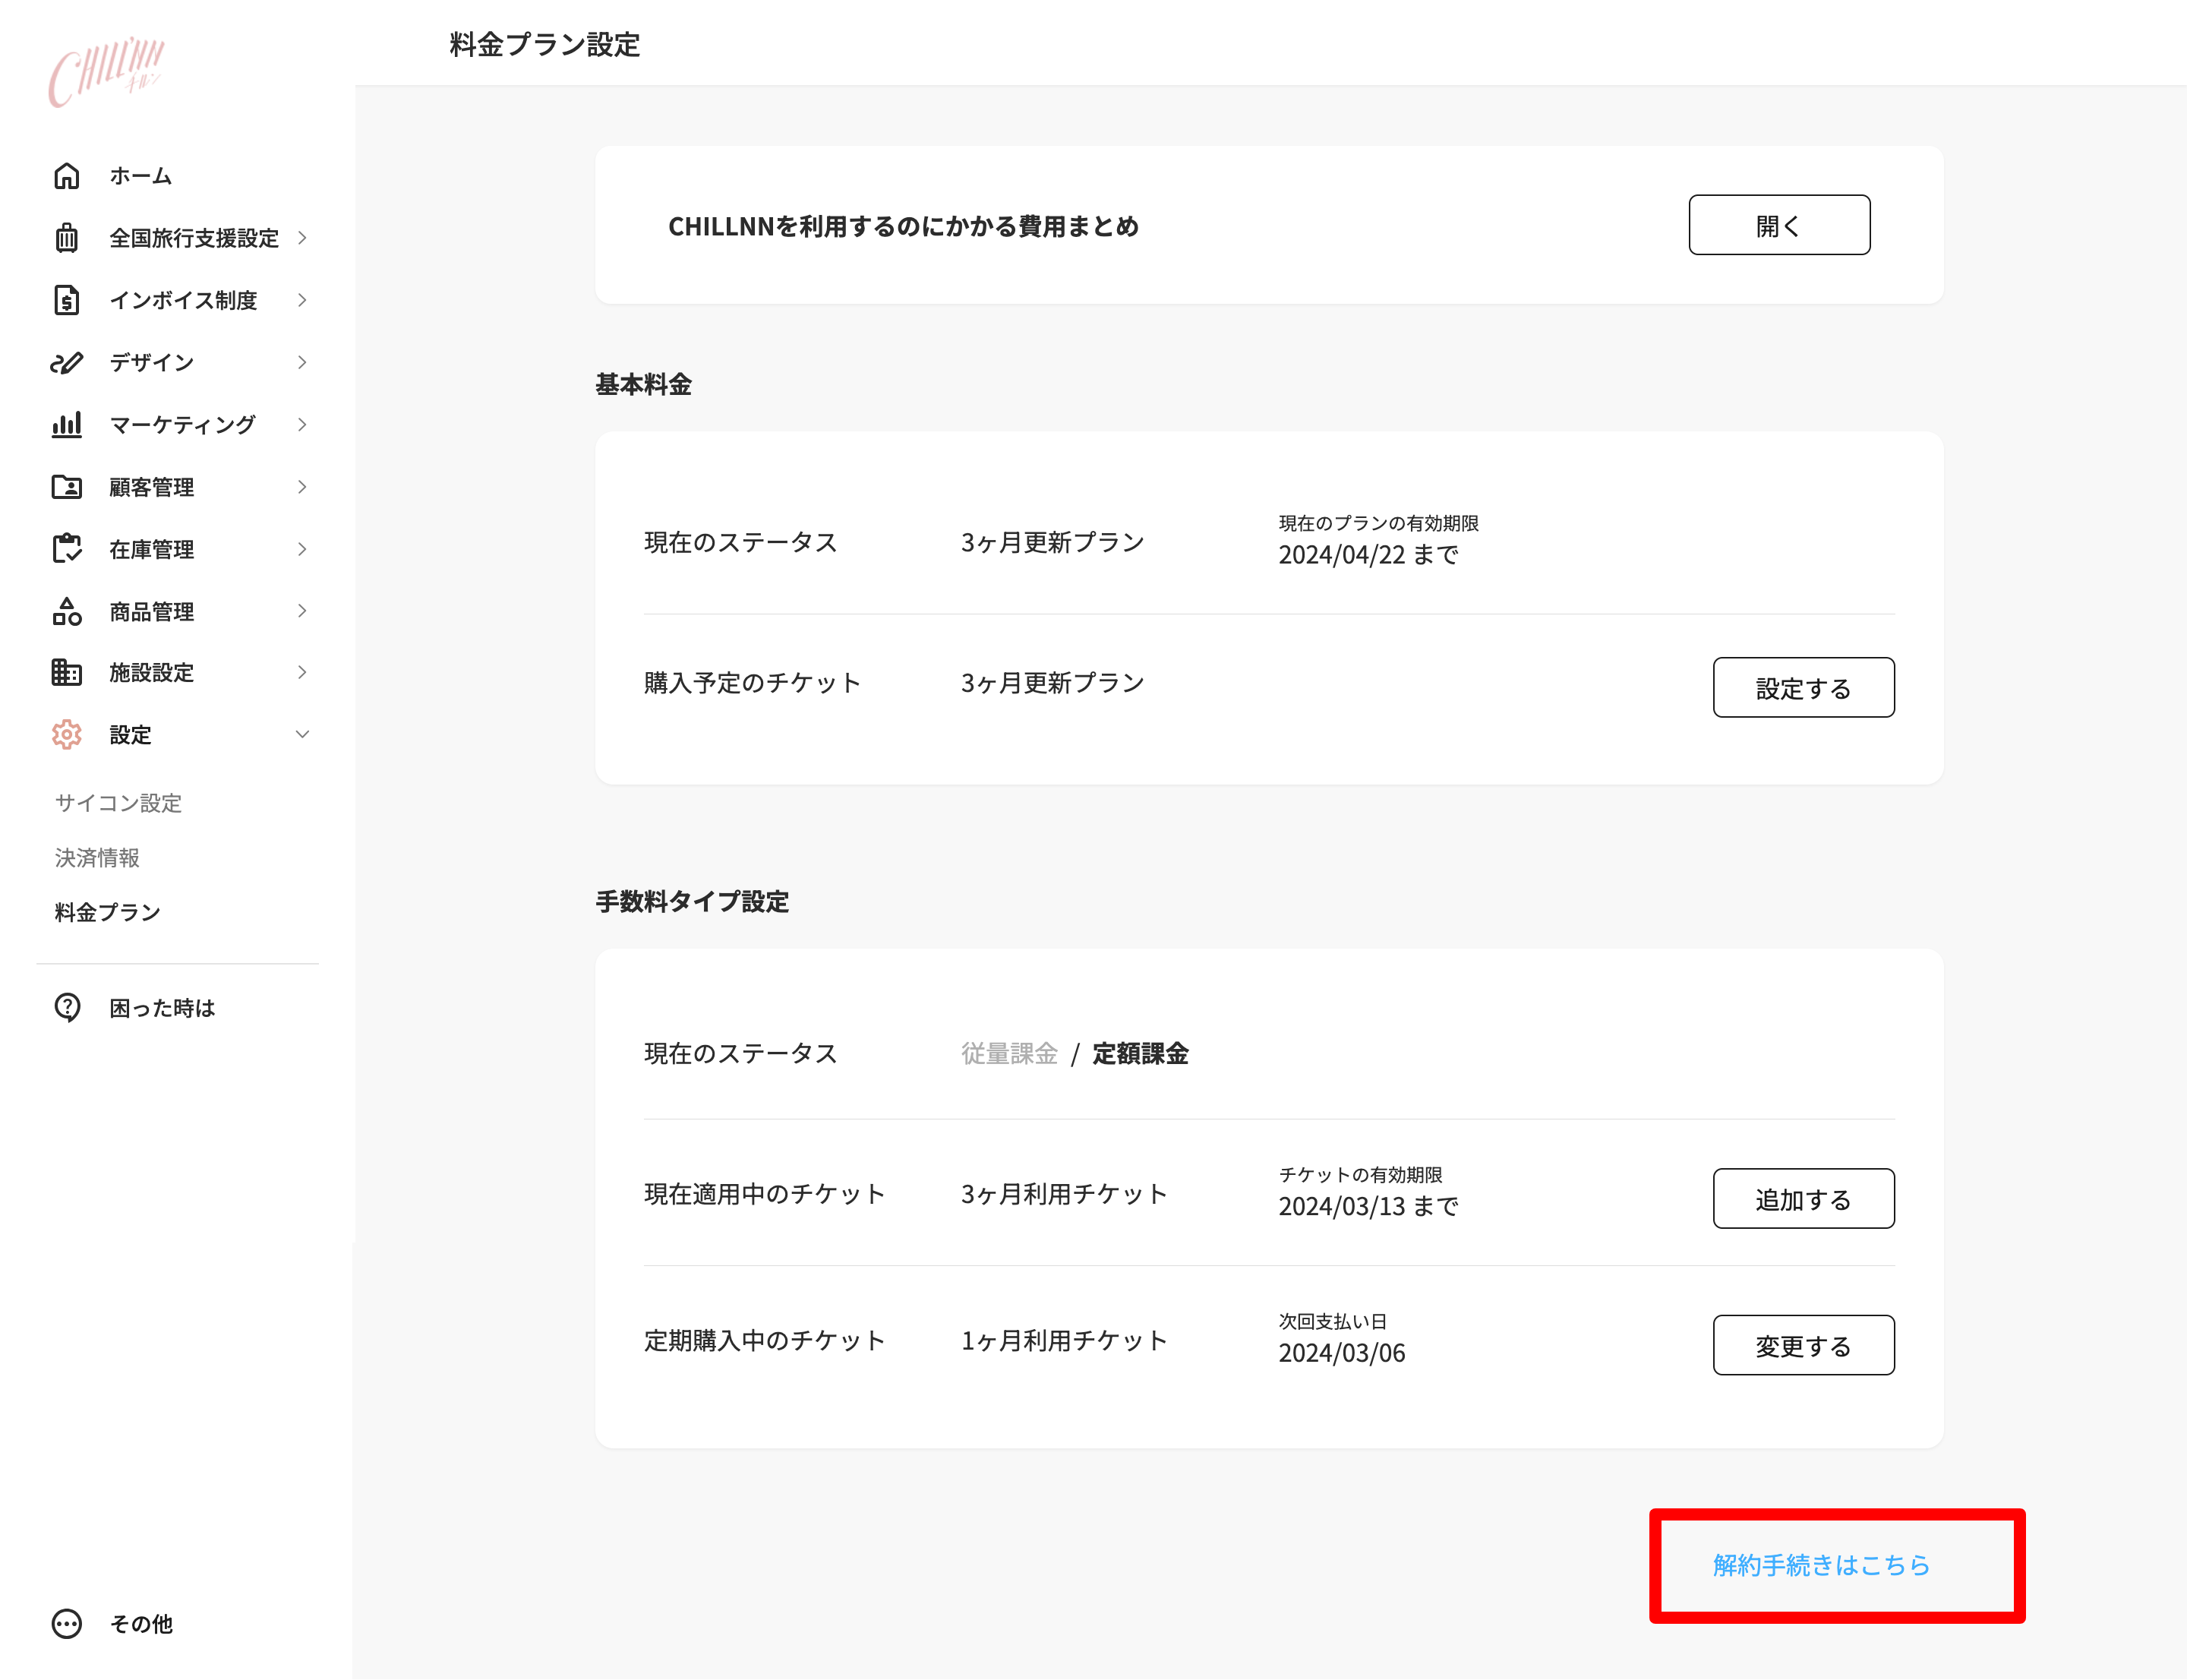
Task: Click the facility settings building icon
Action: pyautogui.click(x=67, y=673)
